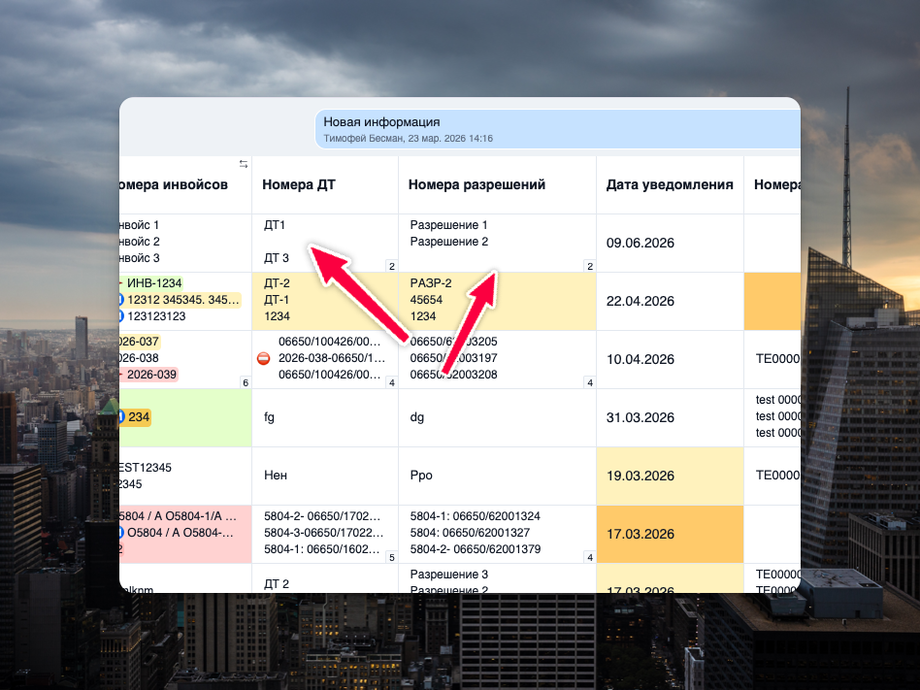Click 5804-1: 06650/1602… entry

click(x=322, y=549)
